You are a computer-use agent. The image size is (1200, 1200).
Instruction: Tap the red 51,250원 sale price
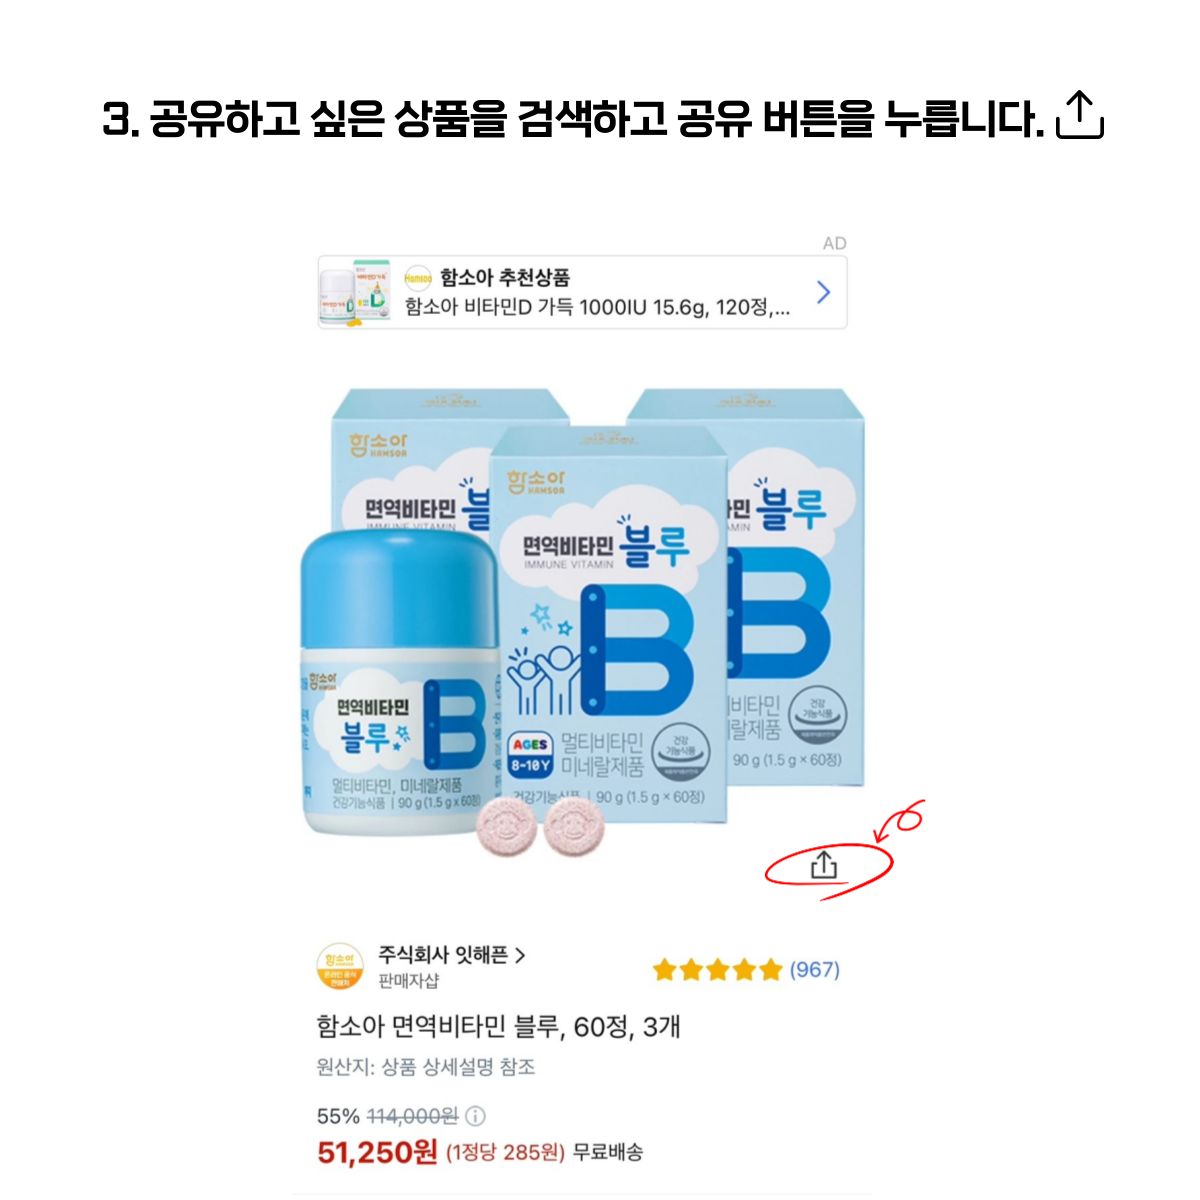(x=377, y=1153)
